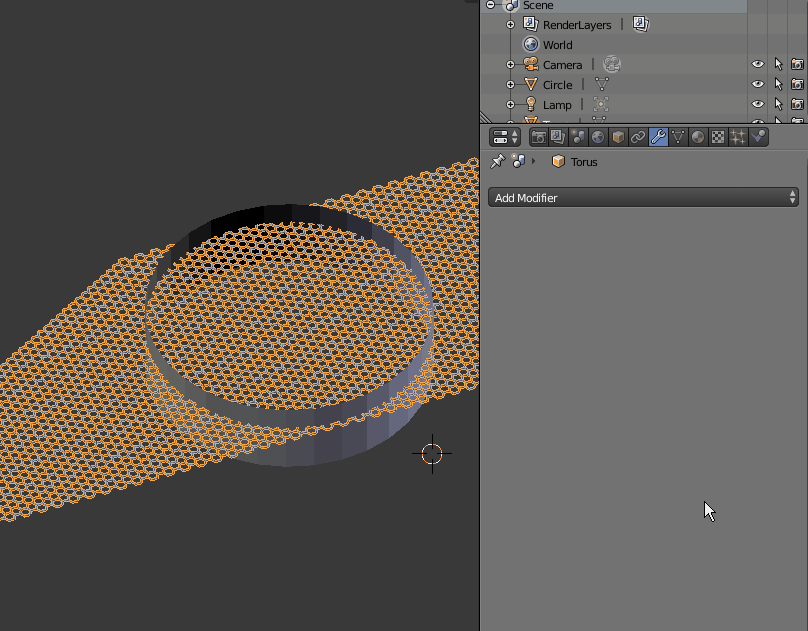
Task: Open the Add Modifier dropdown
Action: (643, 197)
